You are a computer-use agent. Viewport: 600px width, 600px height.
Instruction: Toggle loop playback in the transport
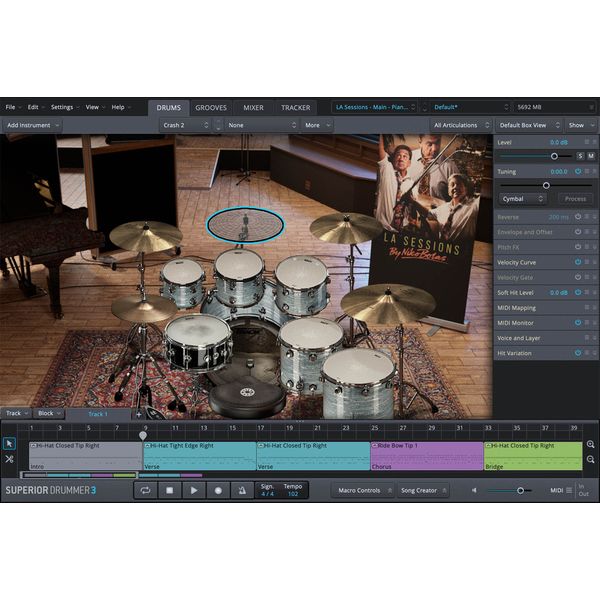(145, 490)
